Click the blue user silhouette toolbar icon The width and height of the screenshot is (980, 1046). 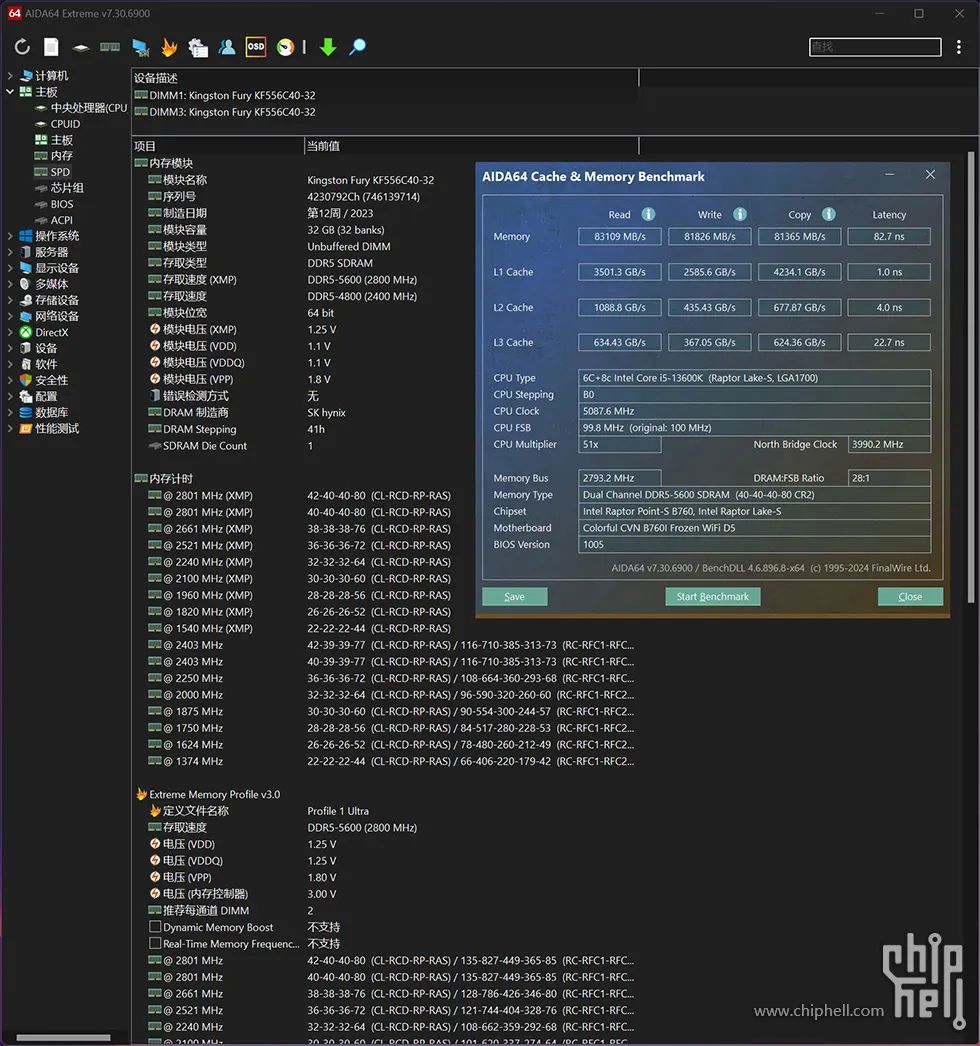pyautogui.click(x=227, y=47)
